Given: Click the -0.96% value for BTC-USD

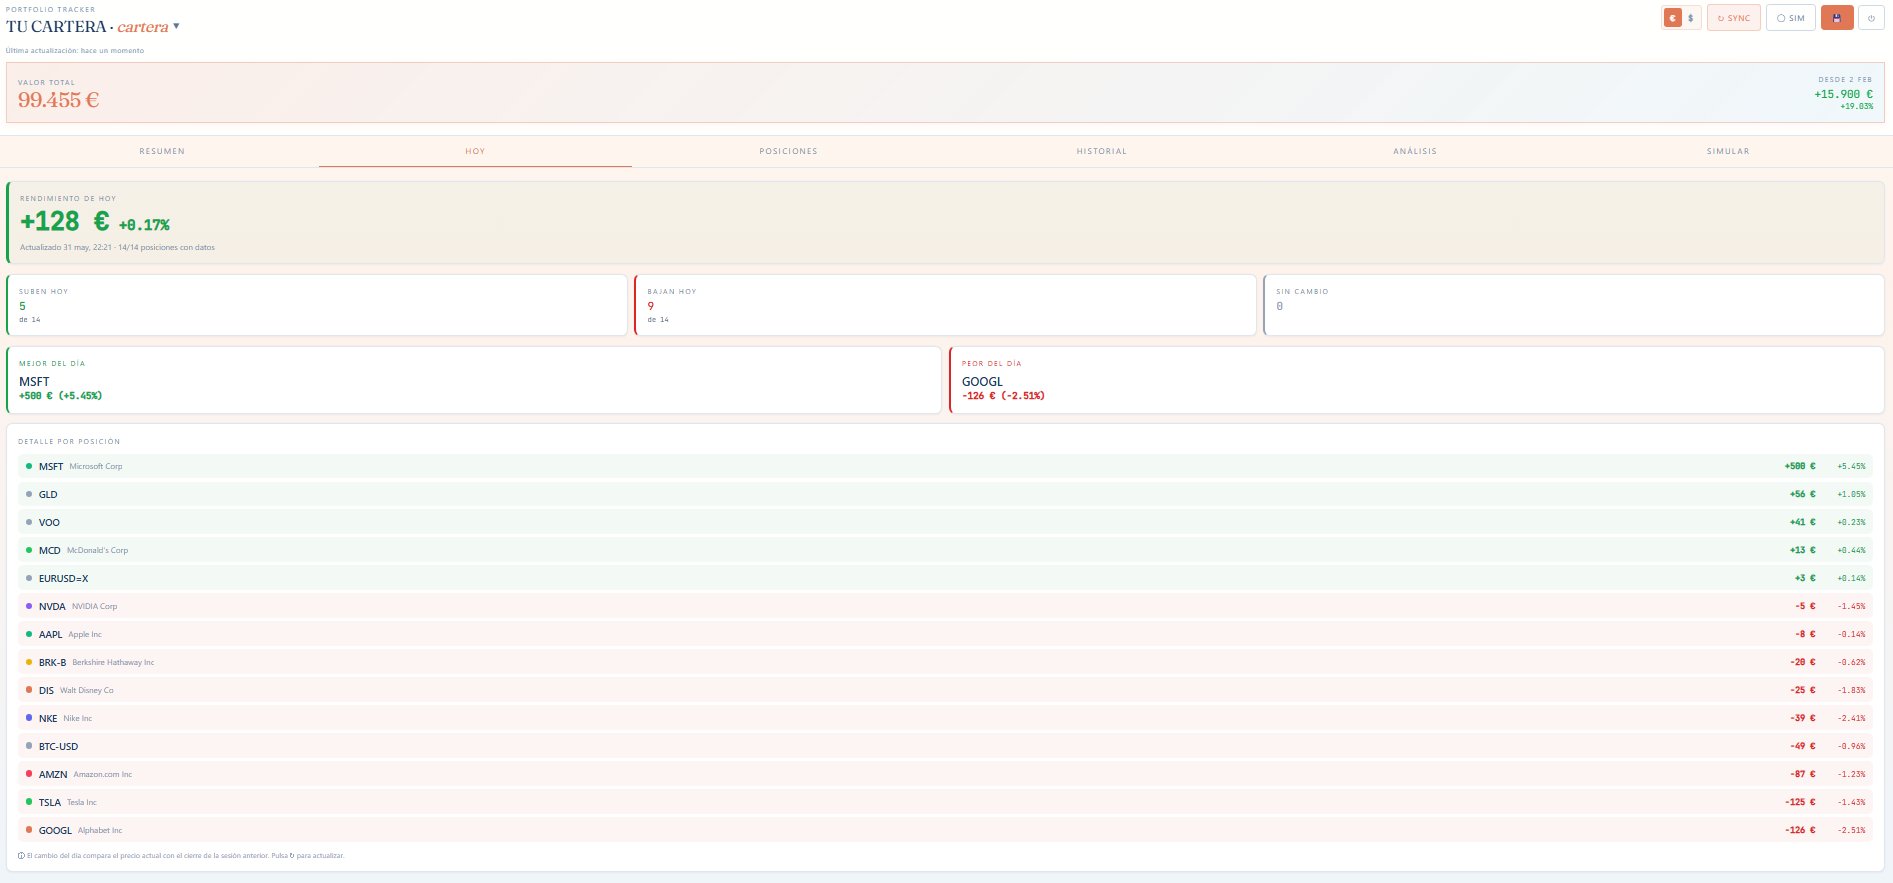Looking at the screenshot, I should click(1851, 746).
